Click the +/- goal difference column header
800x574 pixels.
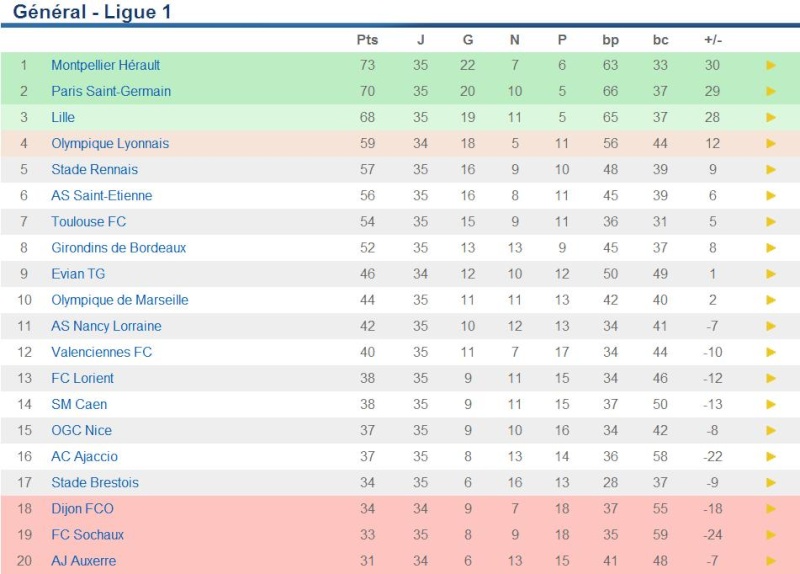(712, 40)
